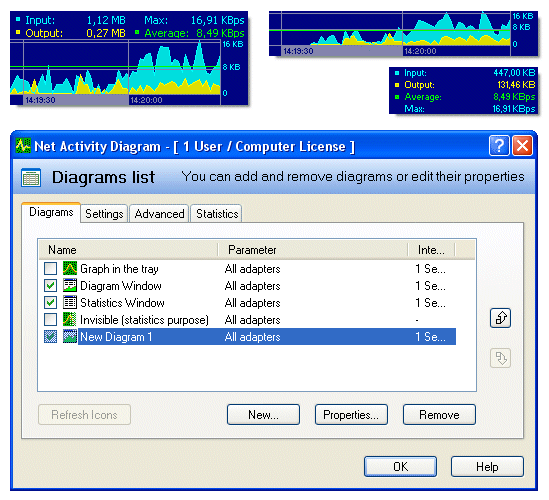Screen dimensions: 549x500
Task: Click the New Diagram 1 icon
Action: point(70,336)
